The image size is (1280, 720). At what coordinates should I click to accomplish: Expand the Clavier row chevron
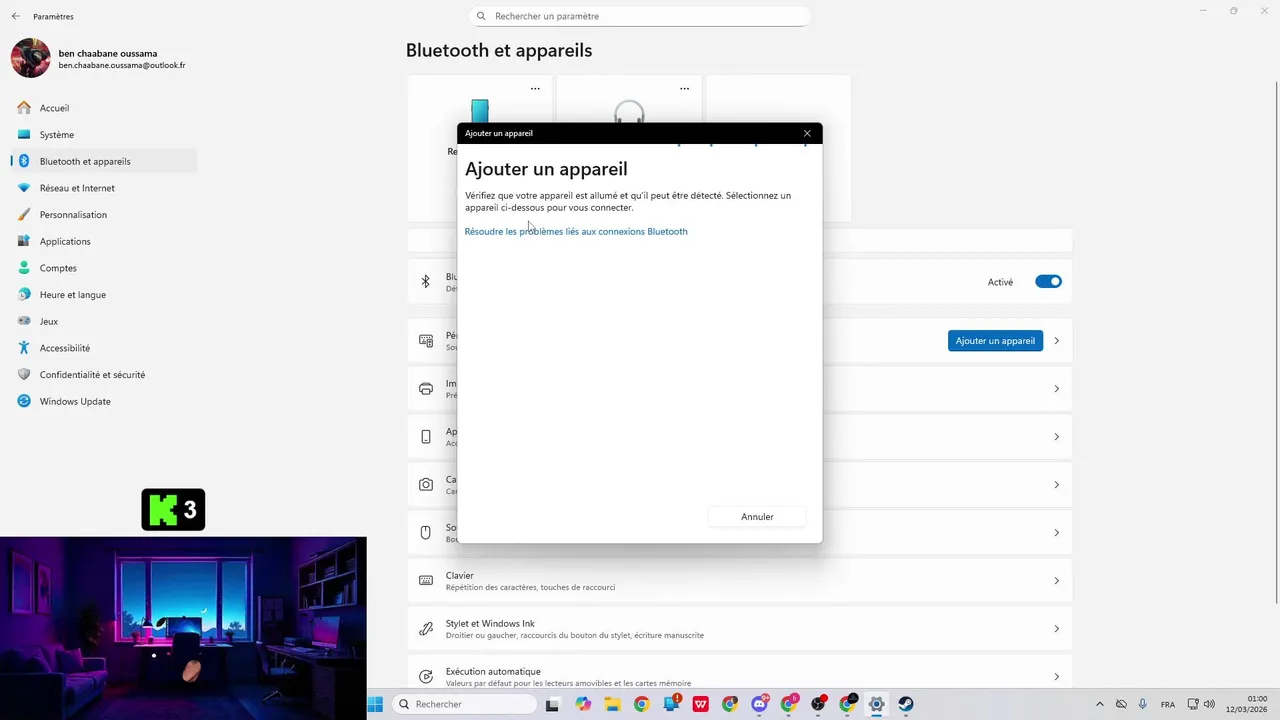[1056, 581]
